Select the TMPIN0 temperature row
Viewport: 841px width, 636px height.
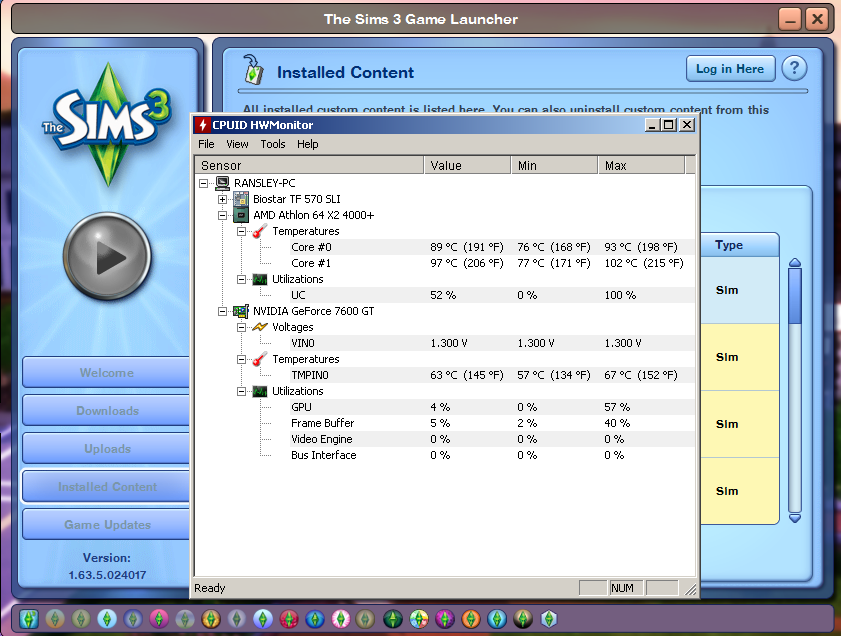(492, 375)
